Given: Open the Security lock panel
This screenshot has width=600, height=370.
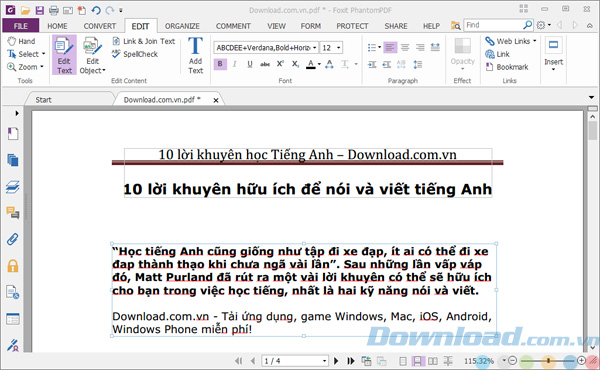Looking at the screenshot, I should [13, 266].
